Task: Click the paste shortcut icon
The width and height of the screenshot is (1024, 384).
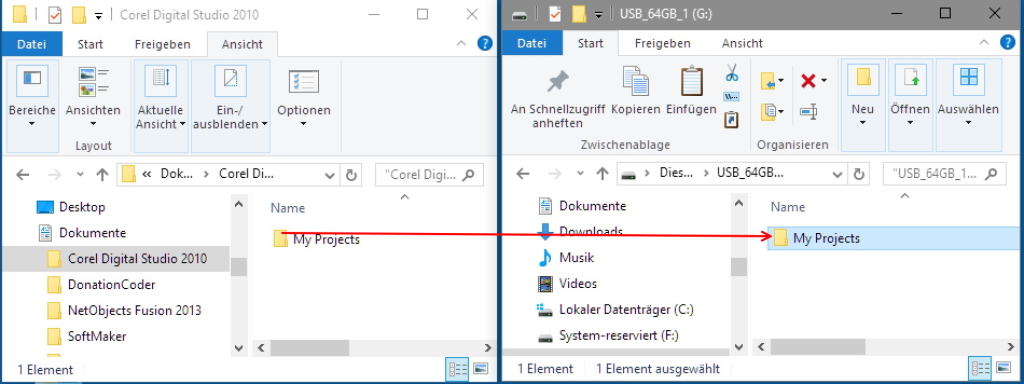Action: click(731, 120)
